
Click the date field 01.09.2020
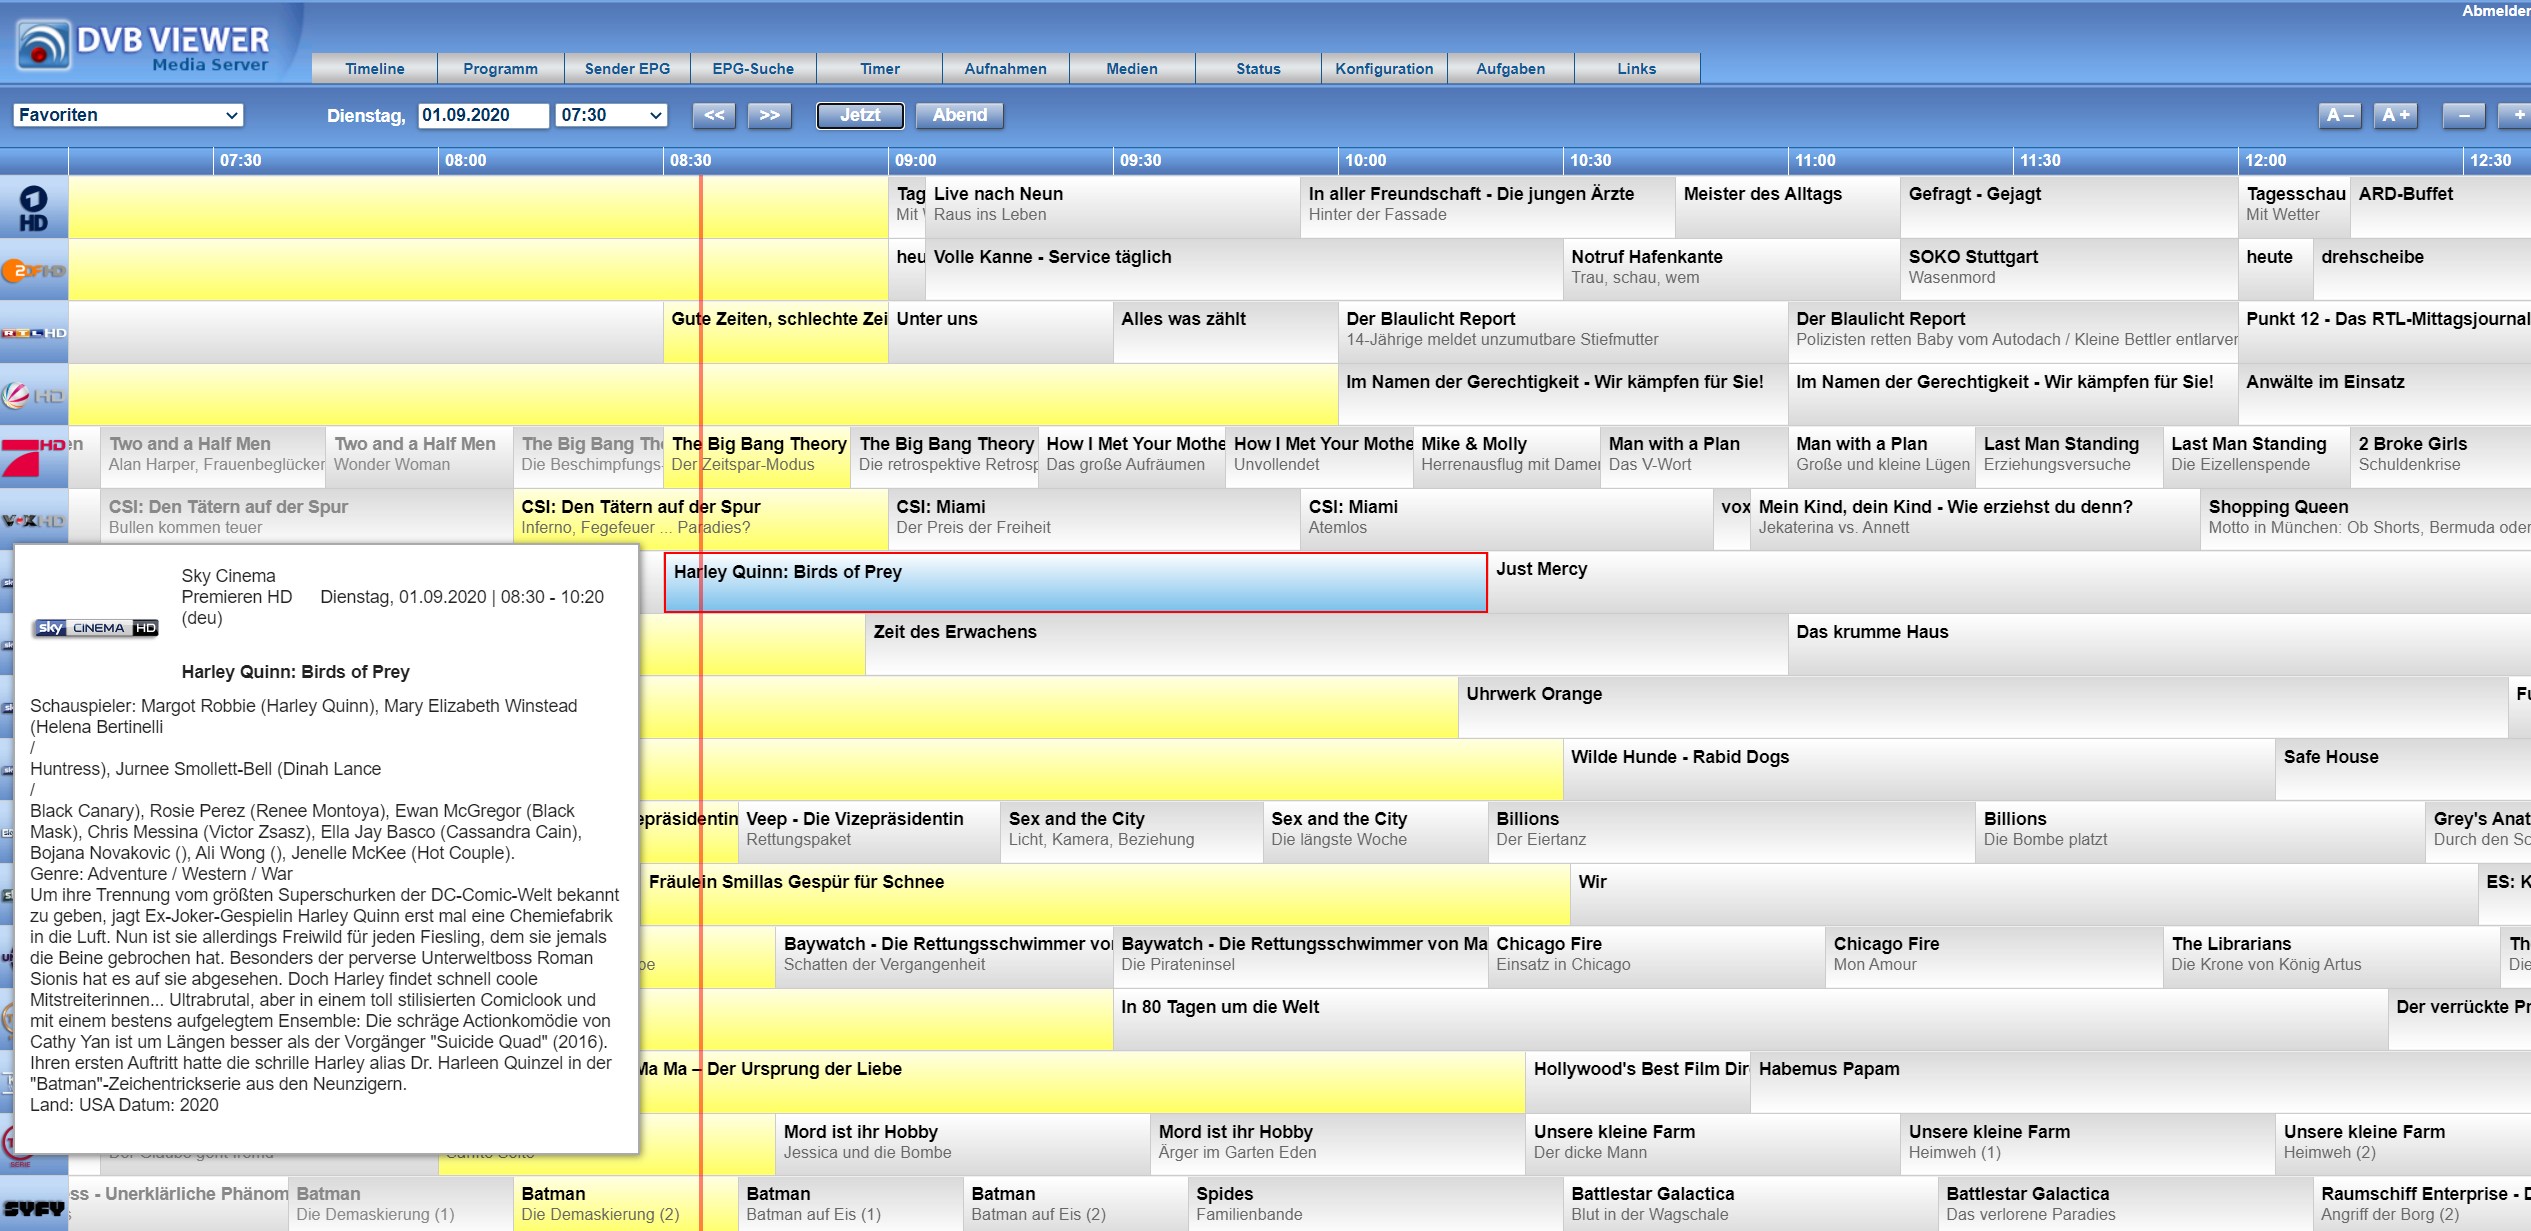pyautogui.click(x=483, y=115)
